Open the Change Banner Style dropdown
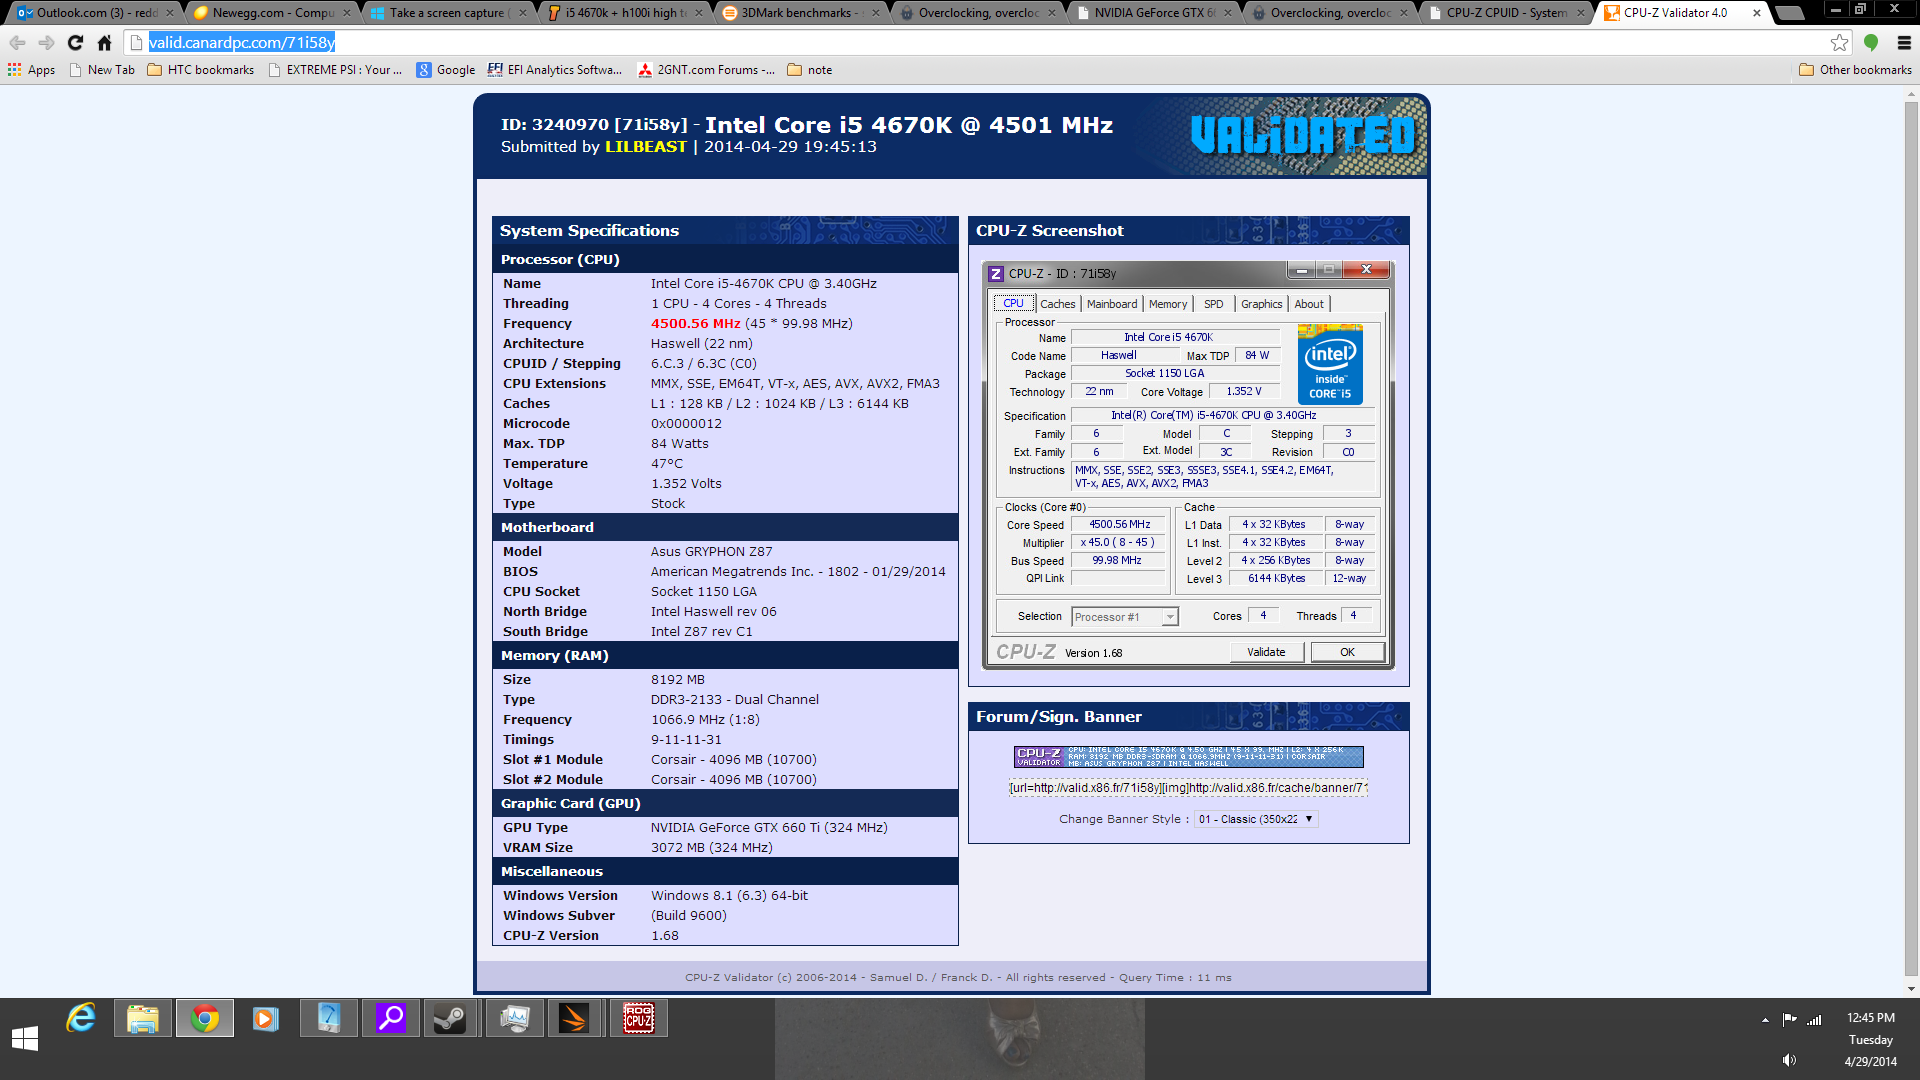The image size is (1920, 1080). coord(1256,819)
